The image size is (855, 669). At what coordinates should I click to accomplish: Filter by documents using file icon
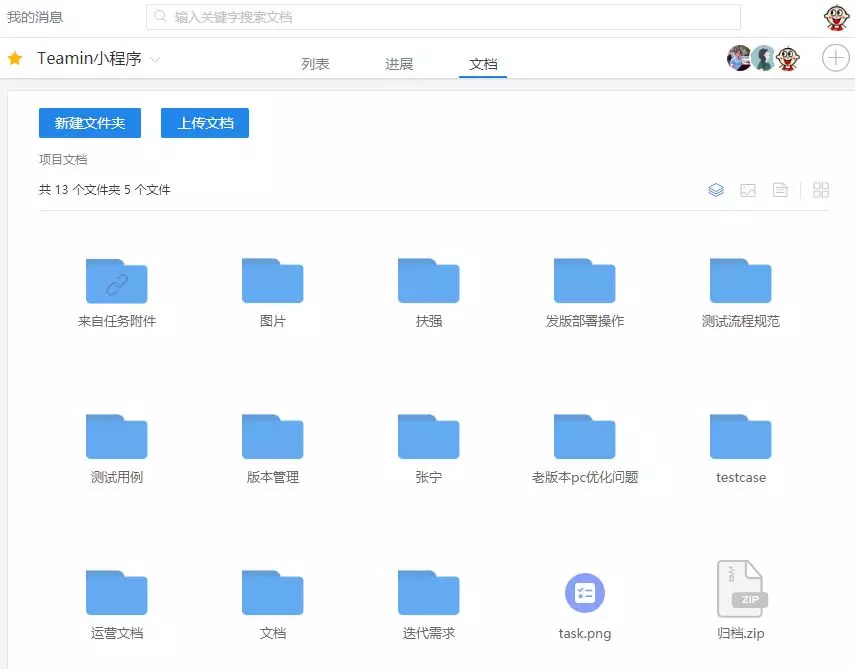tap(780, 190)
